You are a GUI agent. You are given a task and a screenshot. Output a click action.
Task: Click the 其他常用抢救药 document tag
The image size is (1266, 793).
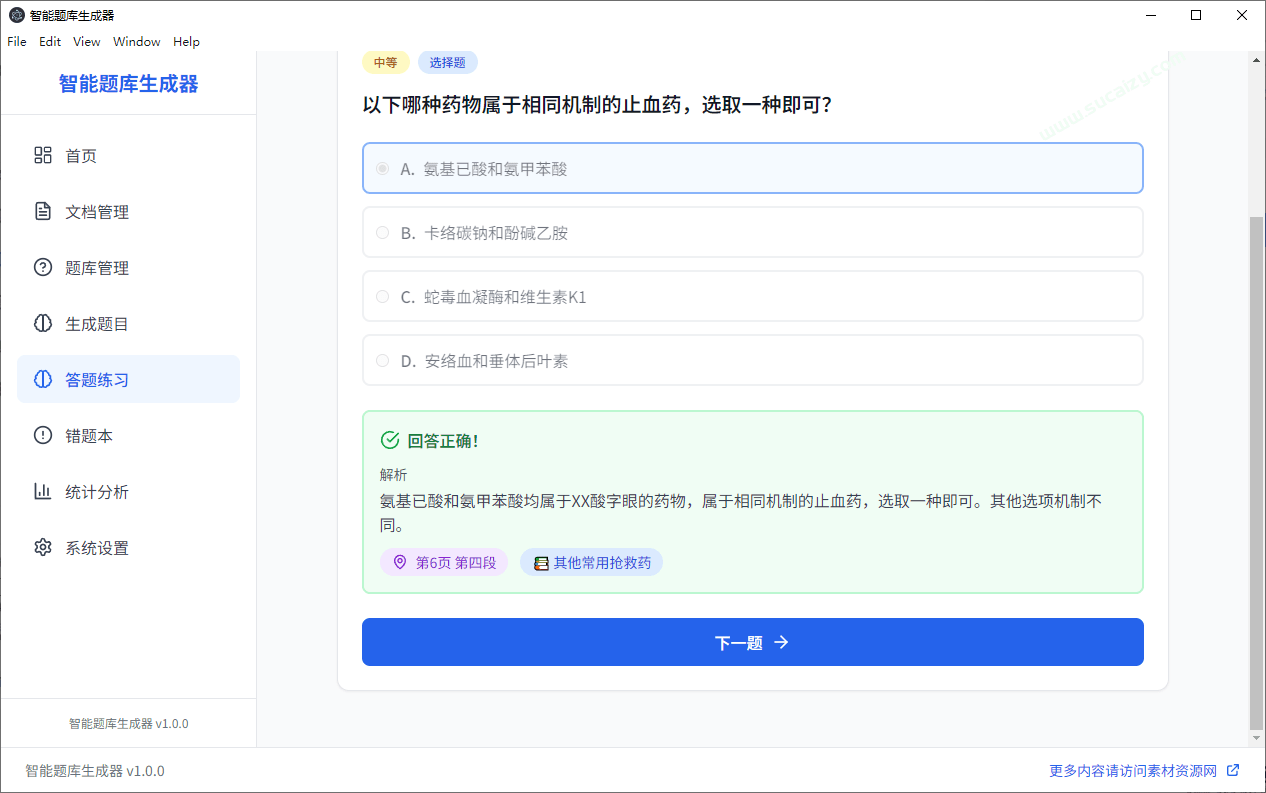(x=591, y=563)
